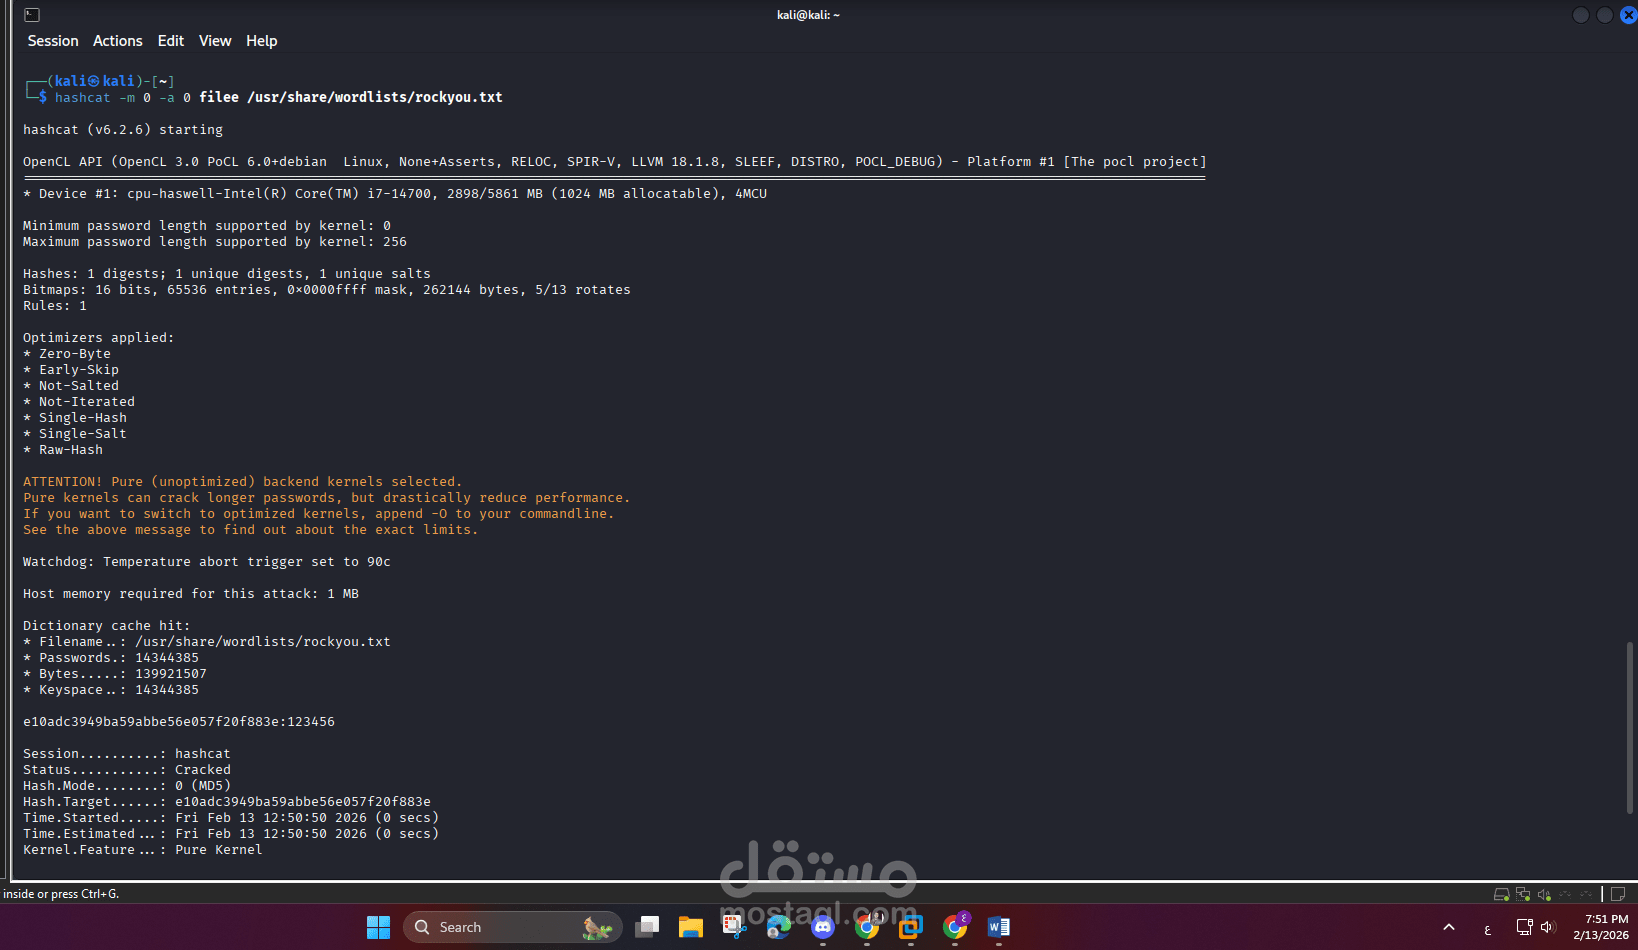Click the "OpenCL API" platform line

click(x=615, y=162)
